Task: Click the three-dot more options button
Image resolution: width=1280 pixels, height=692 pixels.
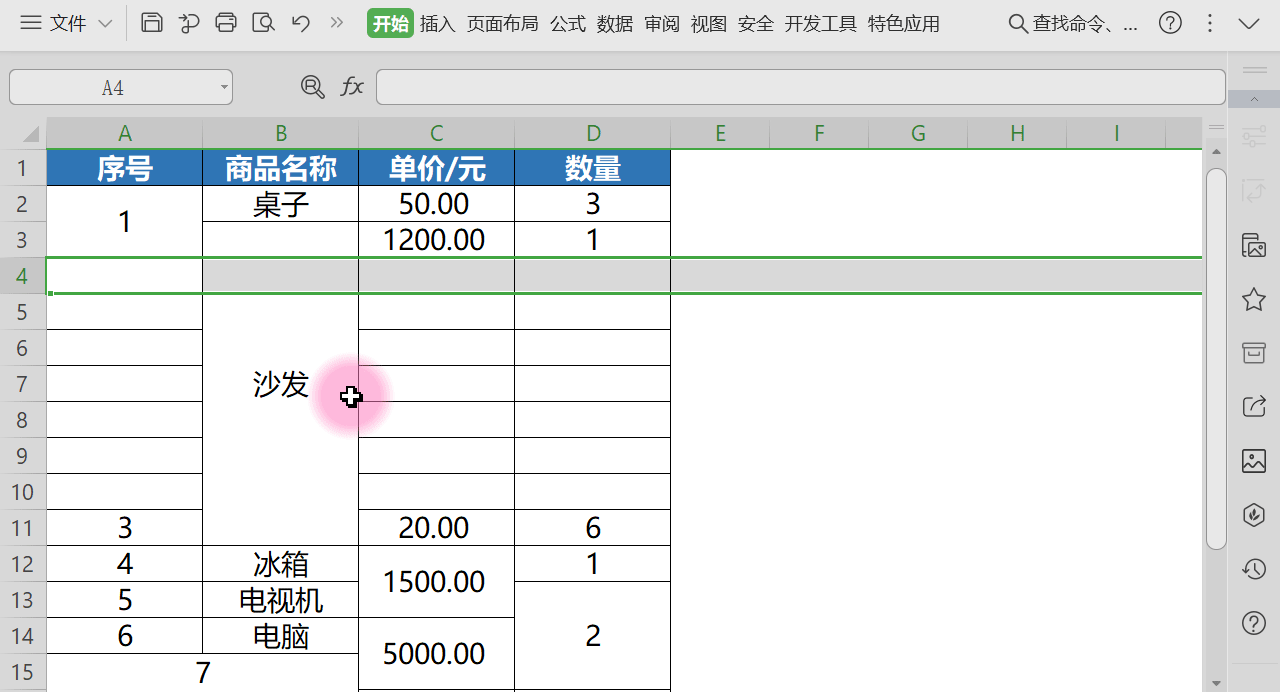Action: (1210, 22)
